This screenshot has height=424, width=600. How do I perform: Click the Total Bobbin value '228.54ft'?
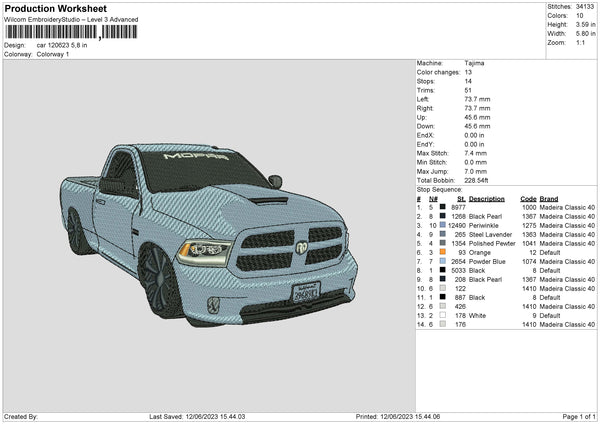pos(476,180)
